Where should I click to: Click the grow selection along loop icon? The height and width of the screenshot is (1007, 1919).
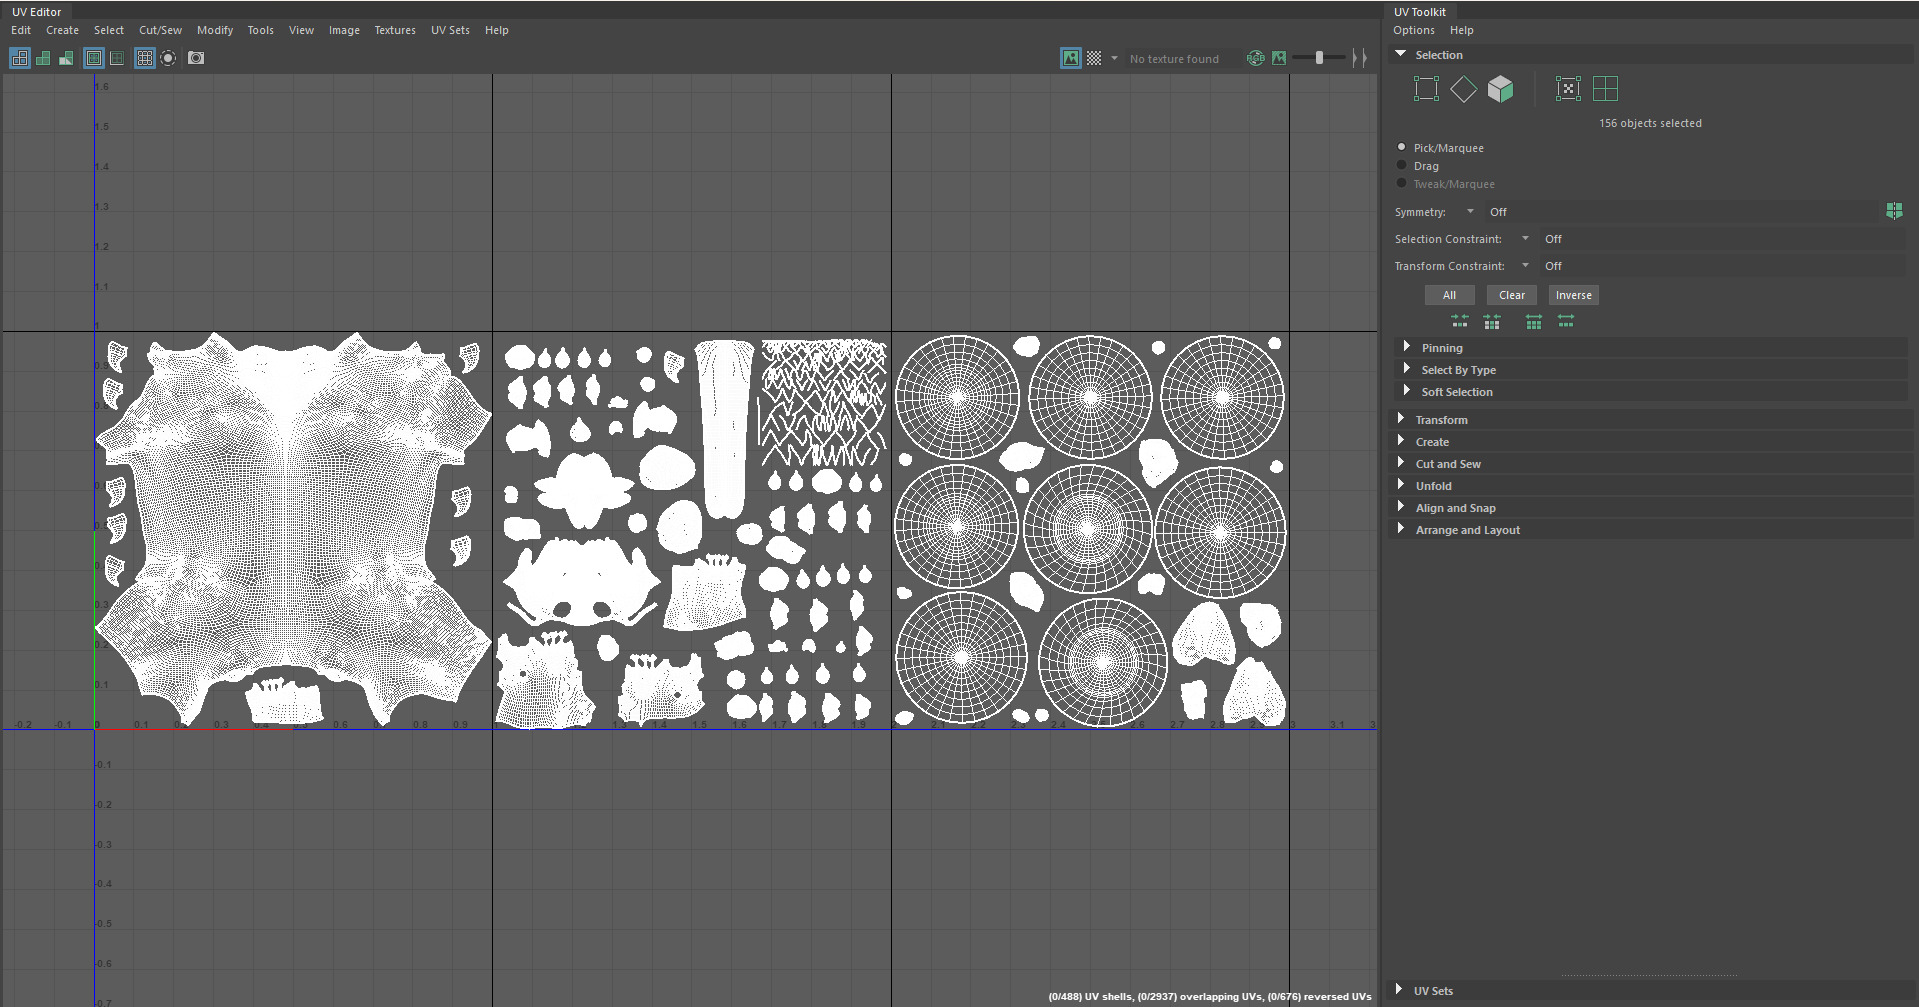point(1566,321)
